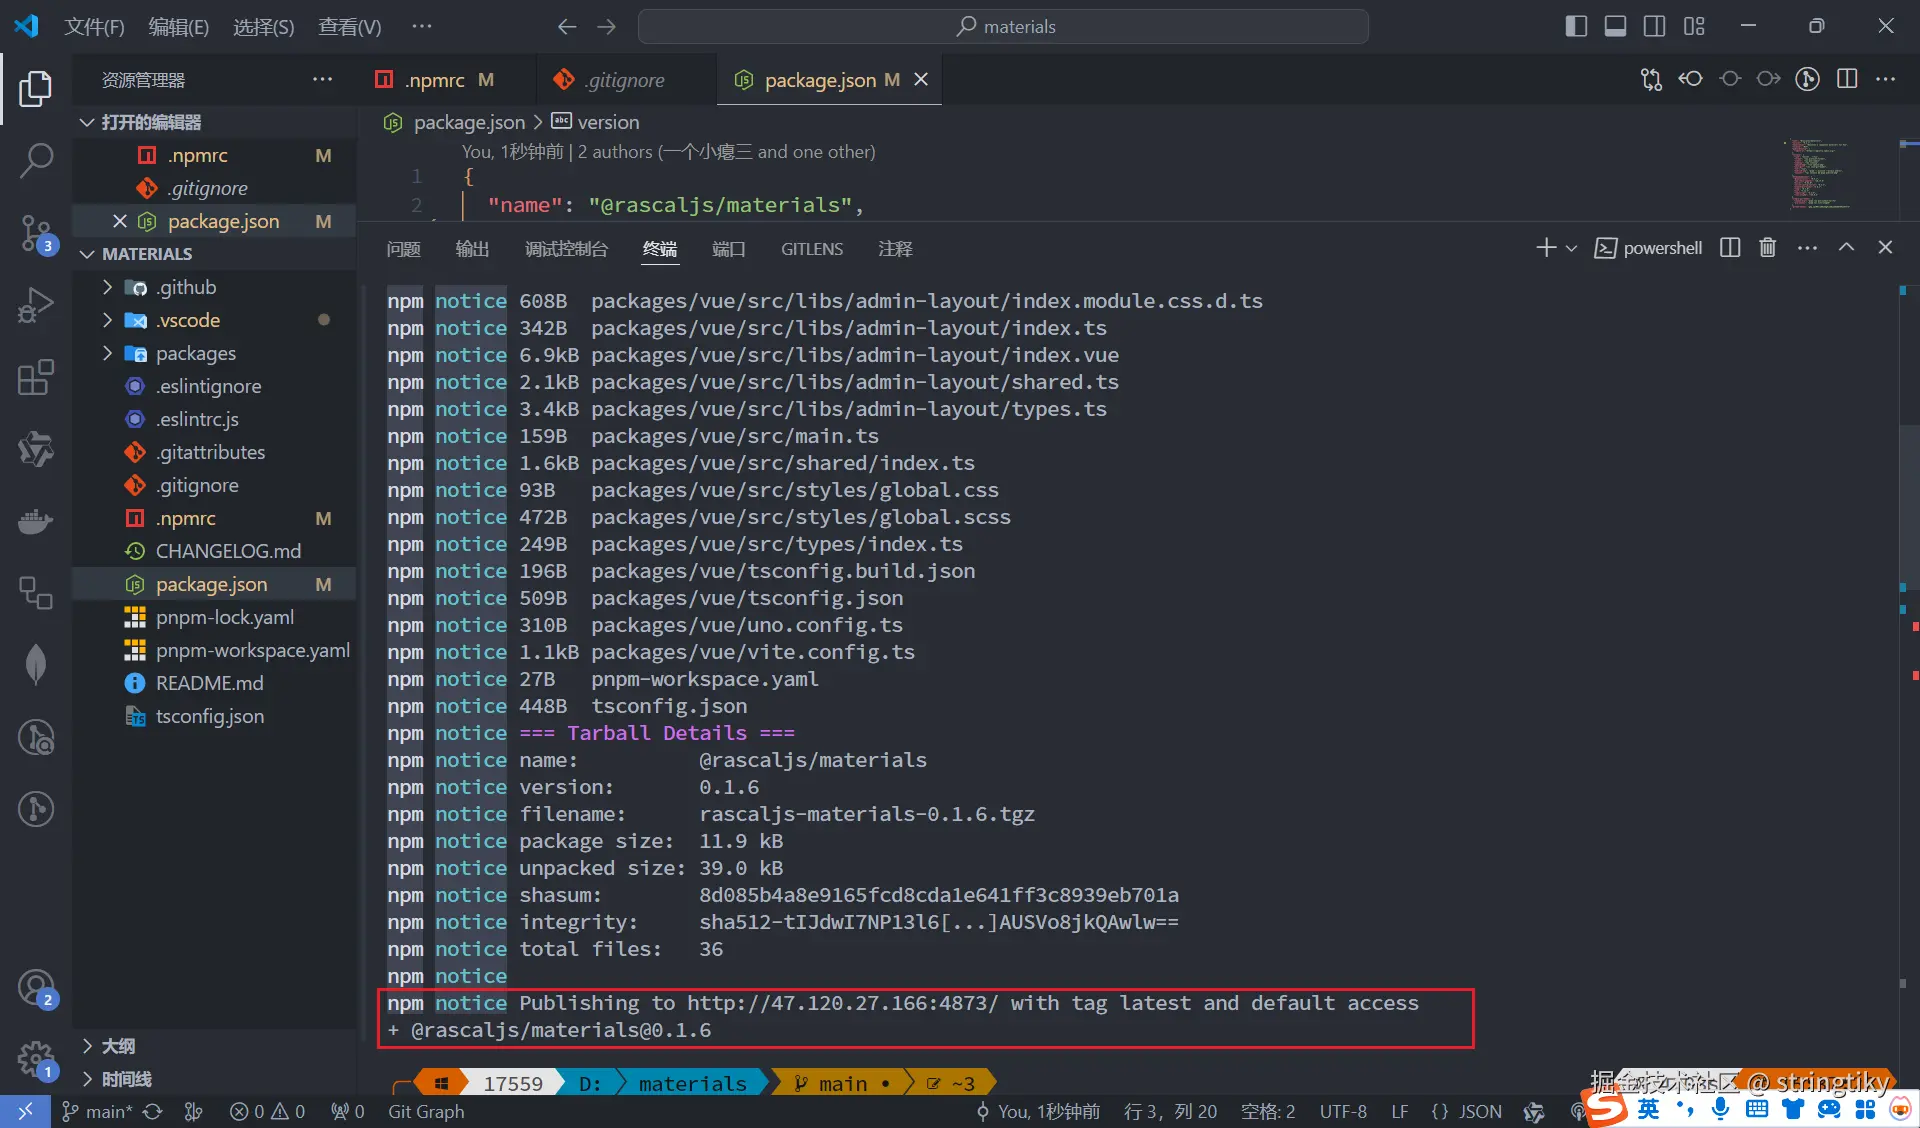
Task: Split the terminal panel
Action: [1730, 248]
